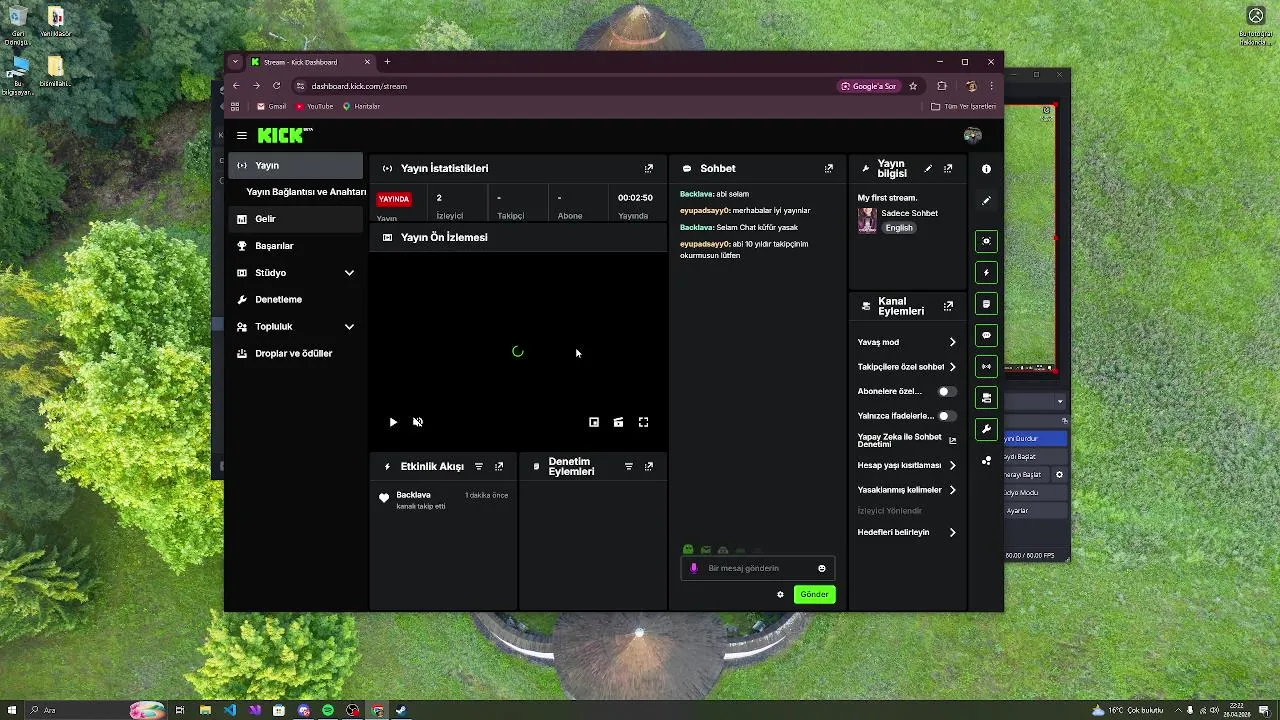
Task: Open Denetleme in the sidebar
Action: (x=295, y=299)
